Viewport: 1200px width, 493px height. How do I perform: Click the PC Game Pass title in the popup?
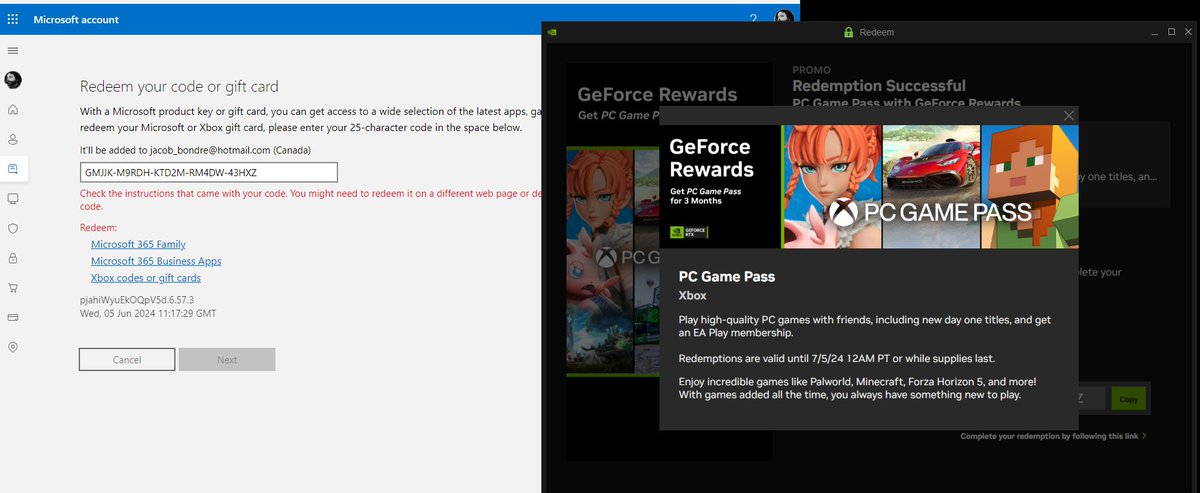point(727,277)
